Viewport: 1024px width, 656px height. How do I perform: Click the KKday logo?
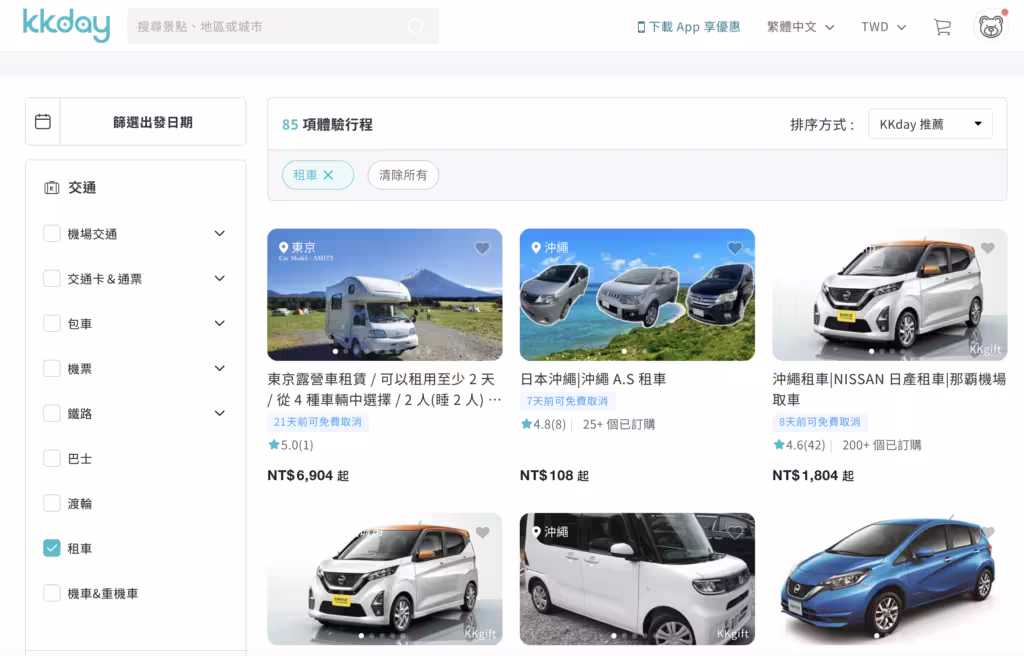pyautogui.click(x=66, y=25)
